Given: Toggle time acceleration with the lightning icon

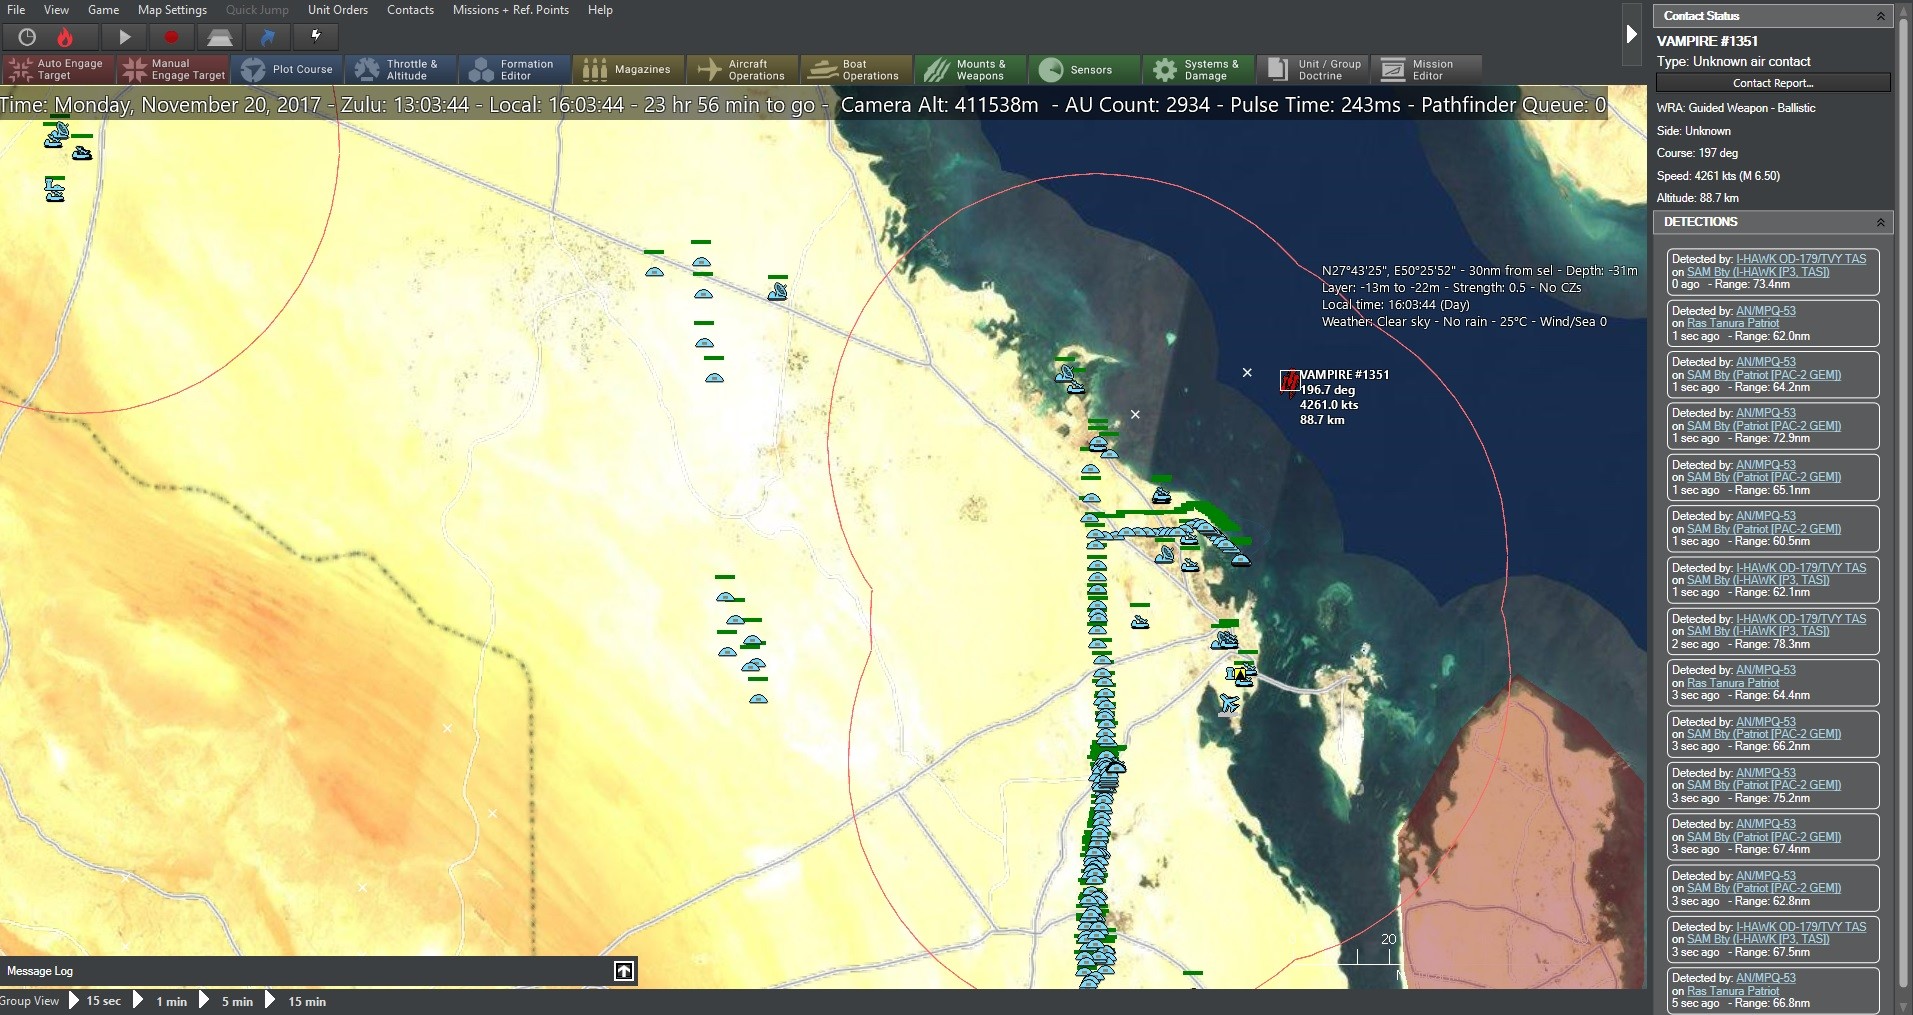Looking at the screenshot, I should (315, 37).
